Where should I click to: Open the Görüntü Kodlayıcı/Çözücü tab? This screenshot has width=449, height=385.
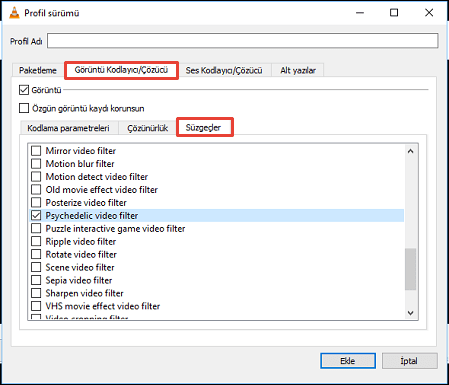pyautogui.click(x=121, y=70)
